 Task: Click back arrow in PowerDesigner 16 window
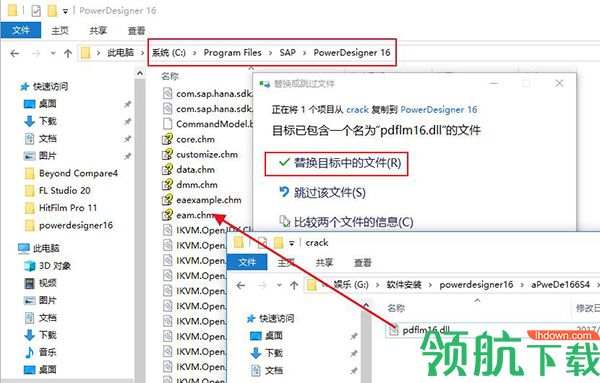pyautogui.click(x=15, y=53)
